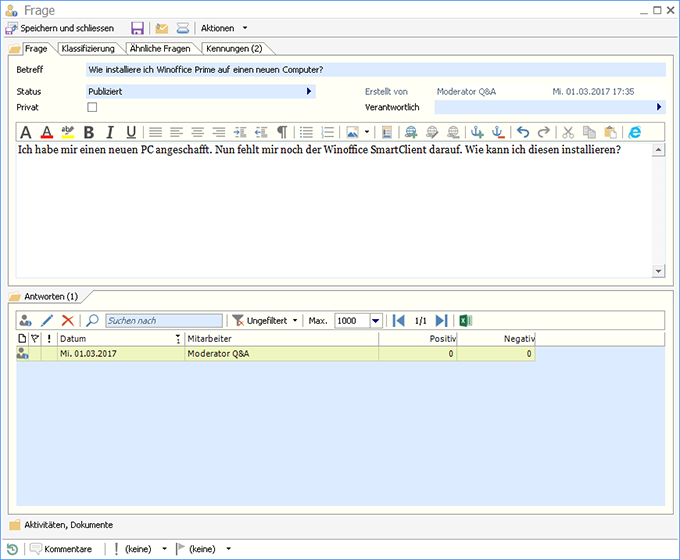
Task: Open the font settings (A) icon
Action: coord(26,132)
